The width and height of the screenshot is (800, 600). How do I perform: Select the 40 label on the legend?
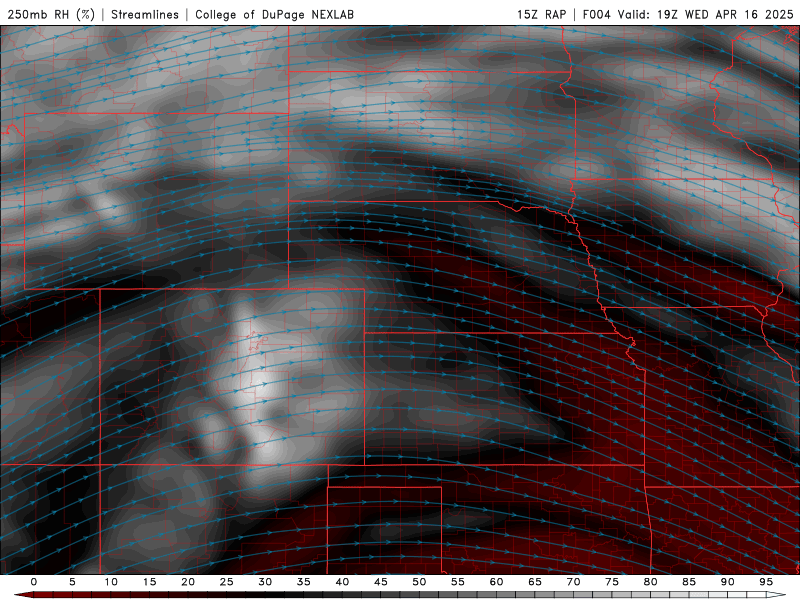pos(342,582)
